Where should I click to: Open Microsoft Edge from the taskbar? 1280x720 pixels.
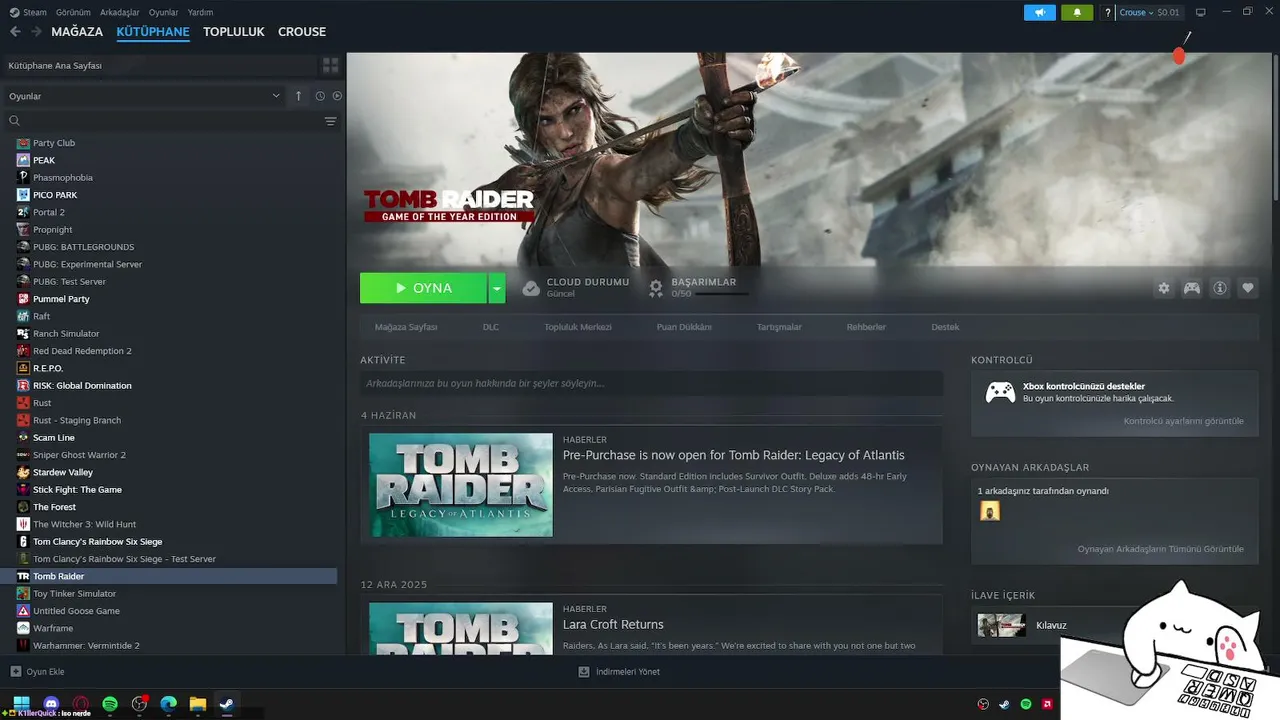[x=169, y=704]
